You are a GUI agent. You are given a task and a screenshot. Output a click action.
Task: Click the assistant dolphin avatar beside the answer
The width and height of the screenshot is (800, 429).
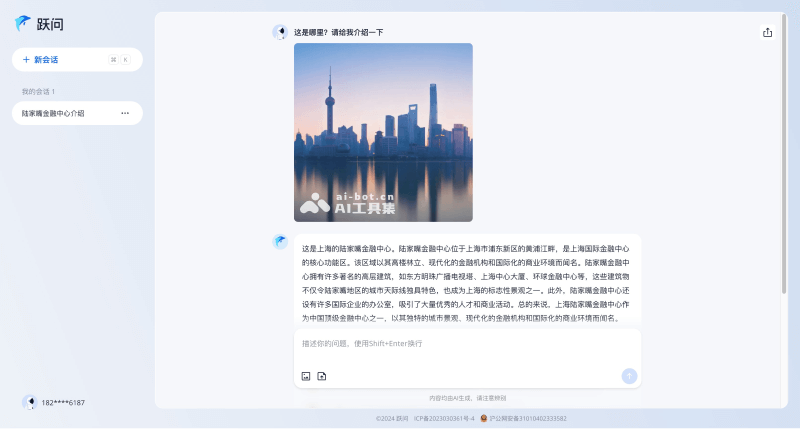point(280,241)
